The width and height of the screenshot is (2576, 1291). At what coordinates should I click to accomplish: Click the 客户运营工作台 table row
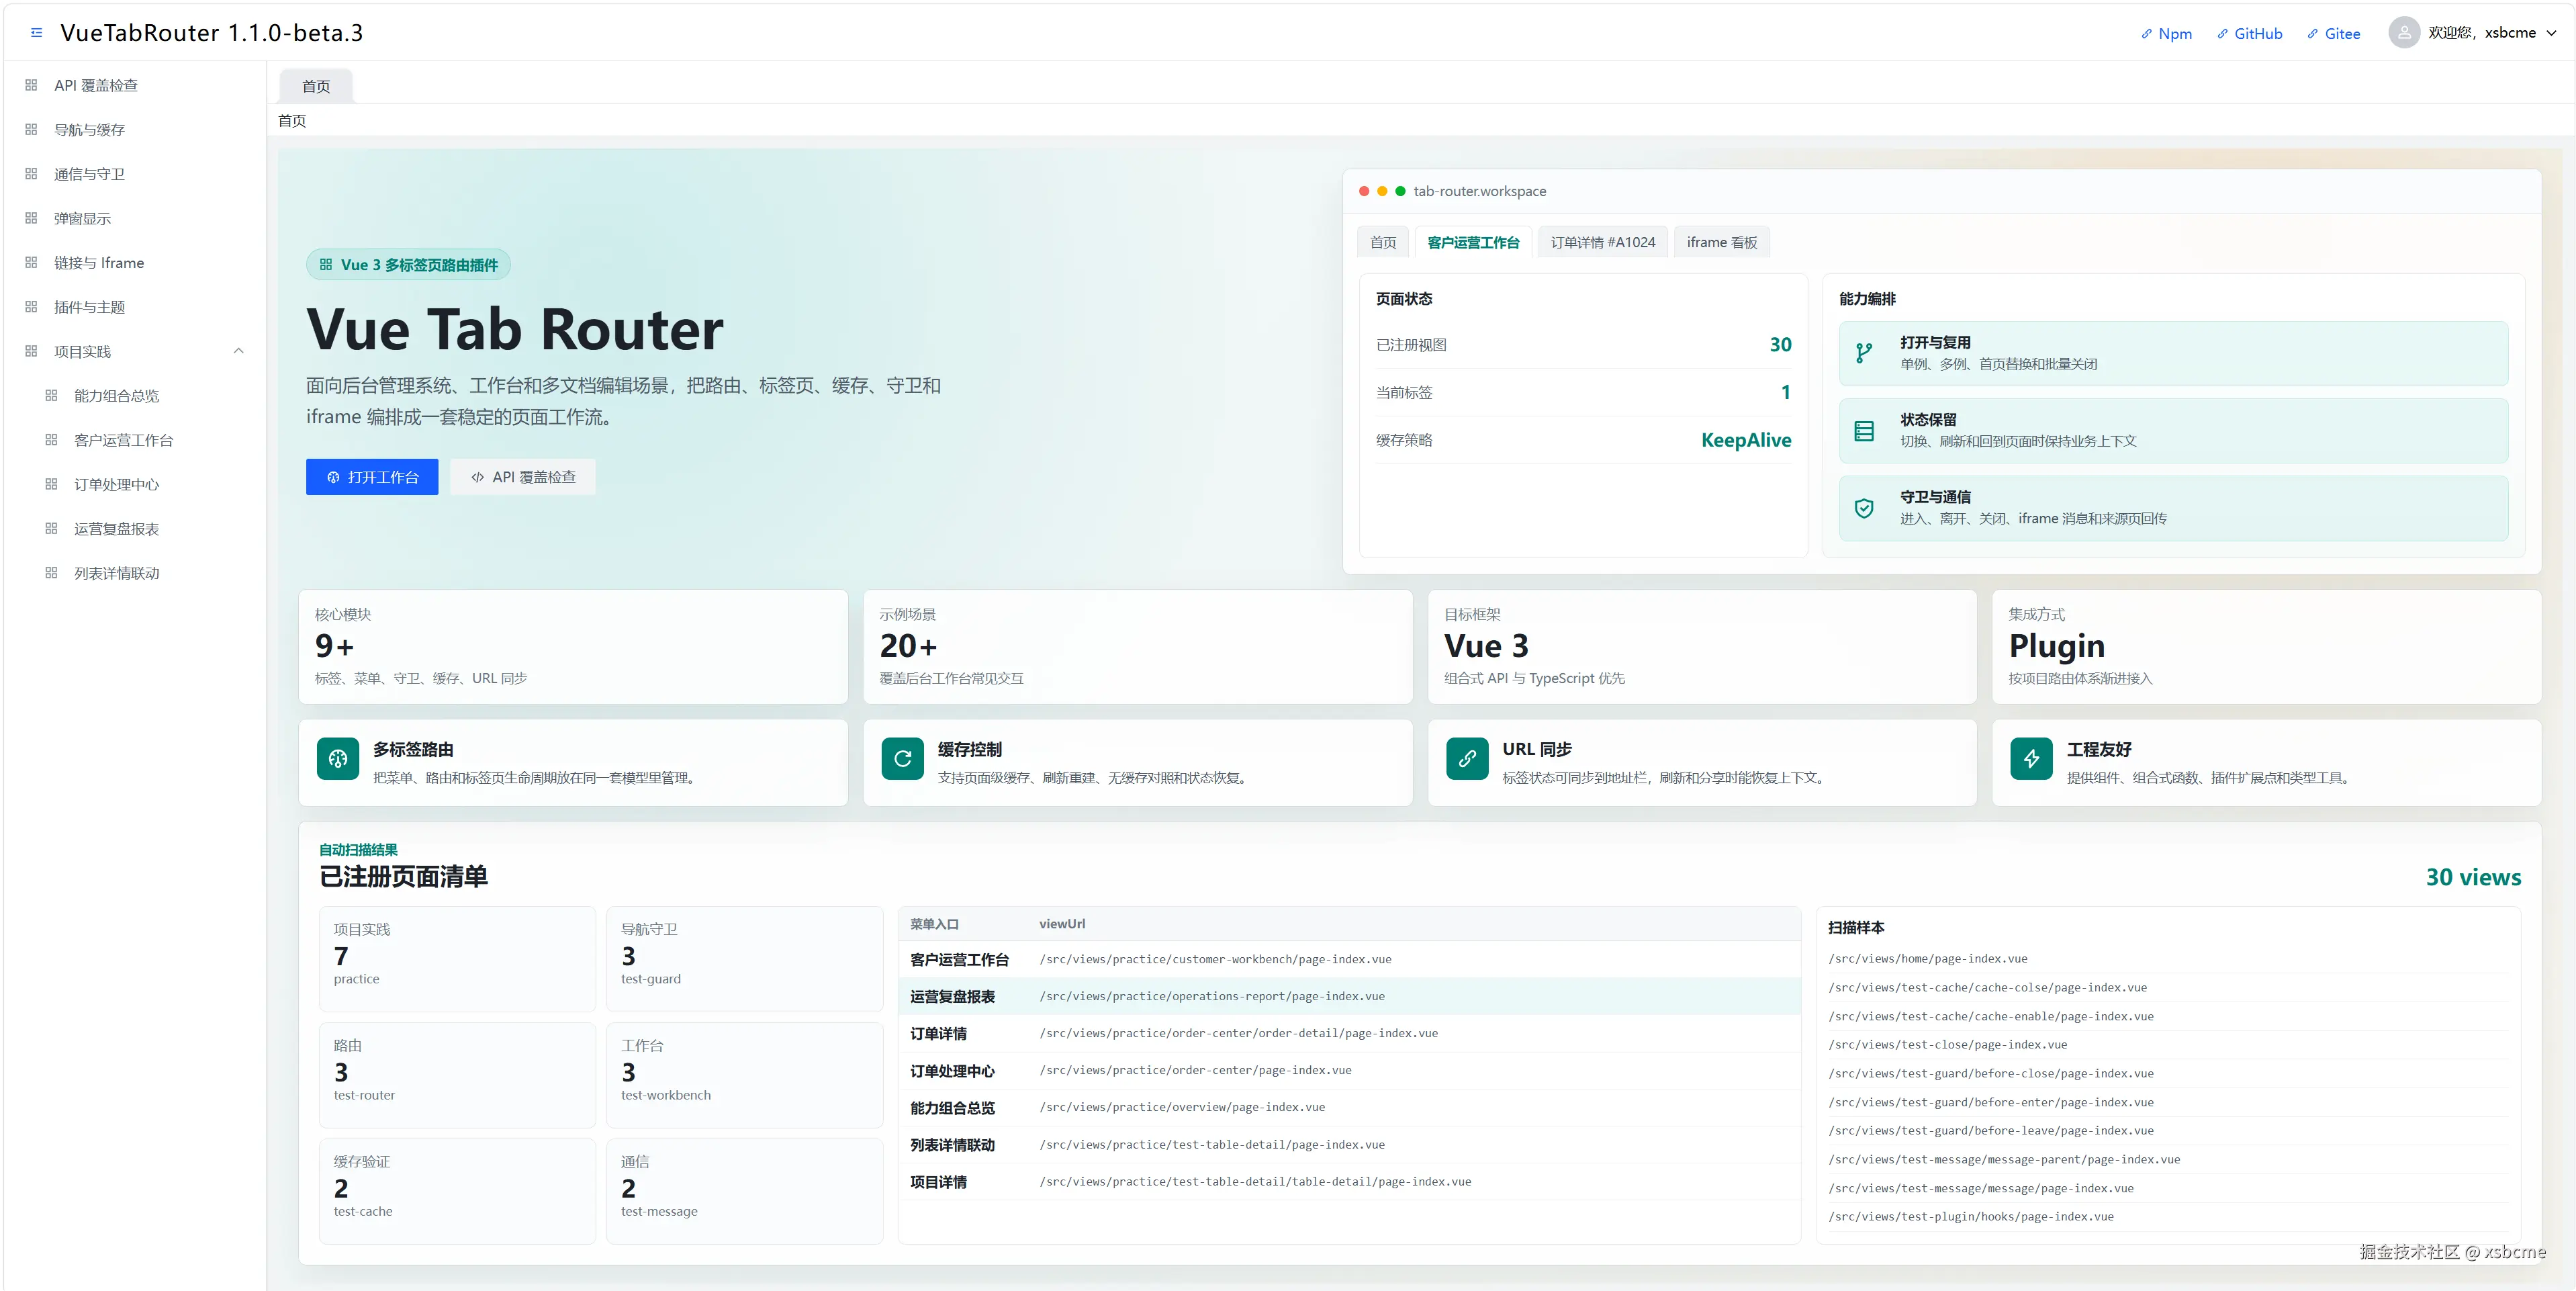click(1349, 960)
